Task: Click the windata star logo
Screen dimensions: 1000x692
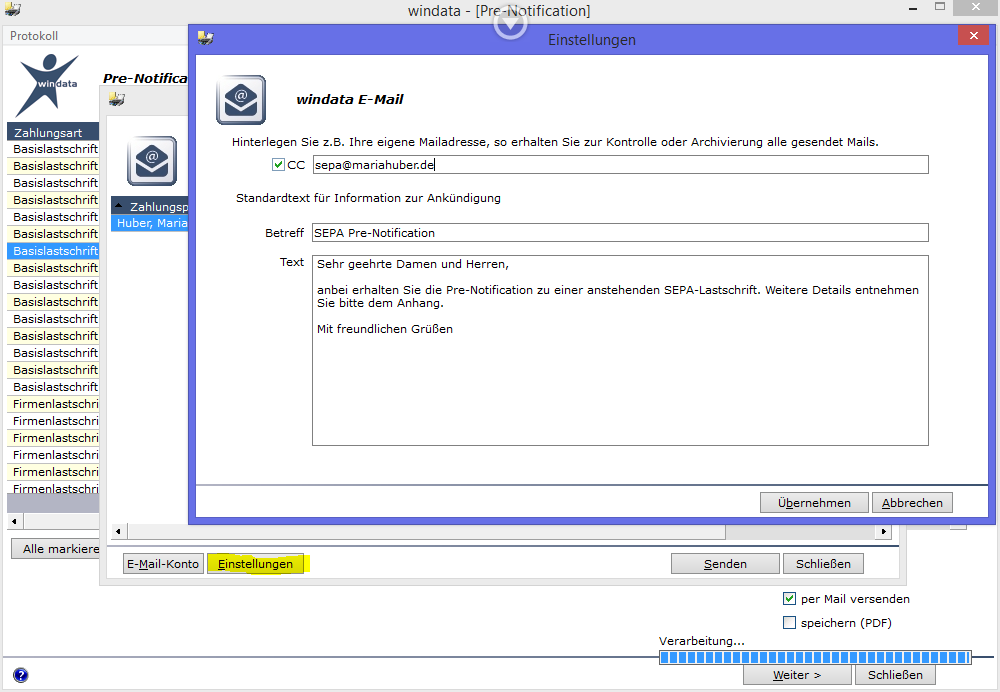Action: click(x=49, y=85)
